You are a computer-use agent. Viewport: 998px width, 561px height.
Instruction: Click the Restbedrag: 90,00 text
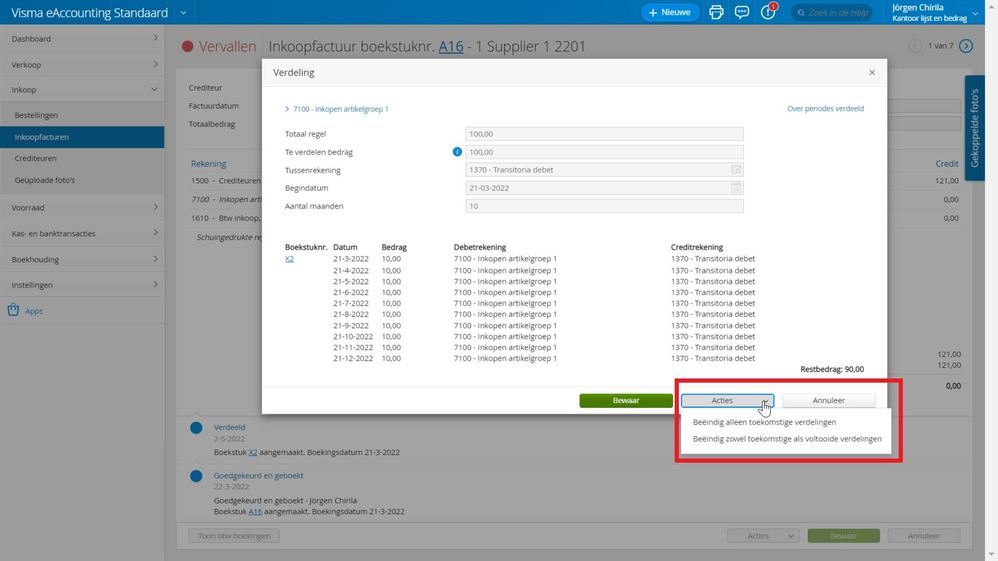pyautogui.click(x=832, y=369)
